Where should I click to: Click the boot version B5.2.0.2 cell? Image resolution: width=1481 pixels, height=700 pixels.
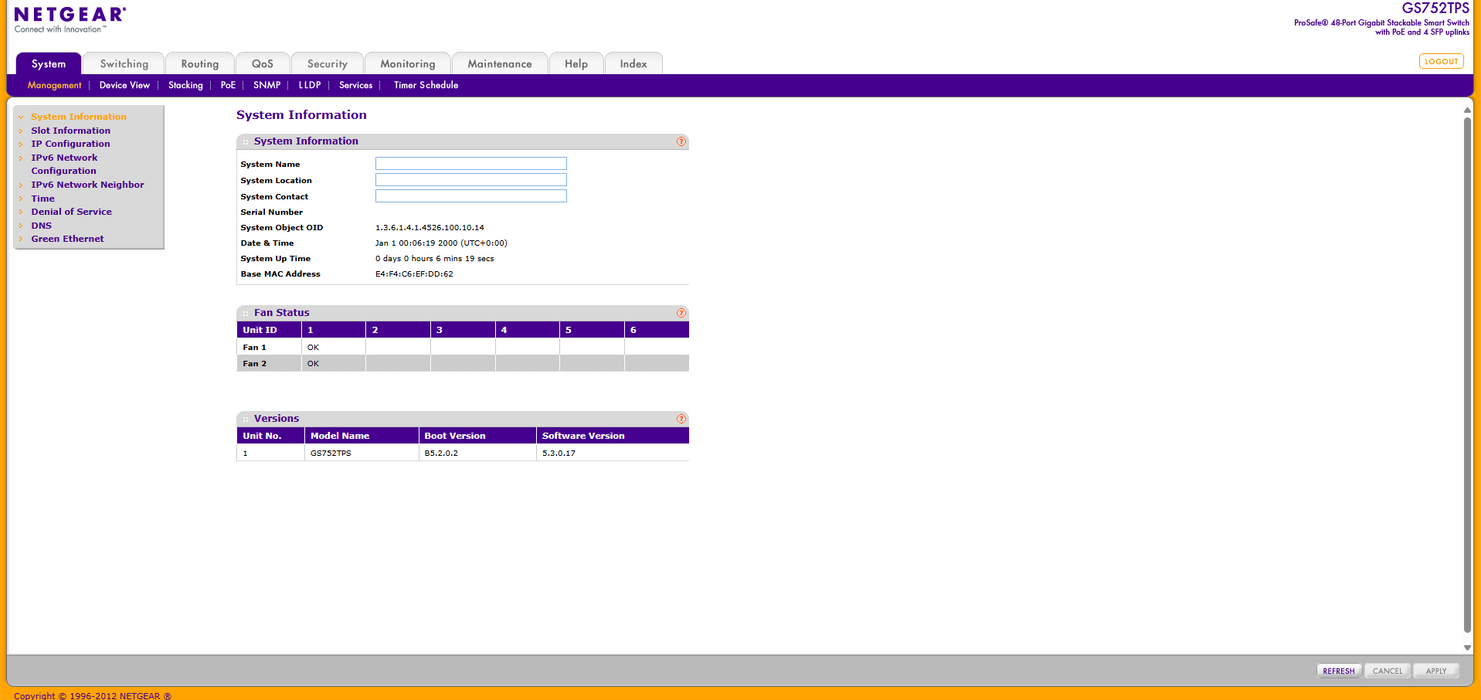point(477,453)
